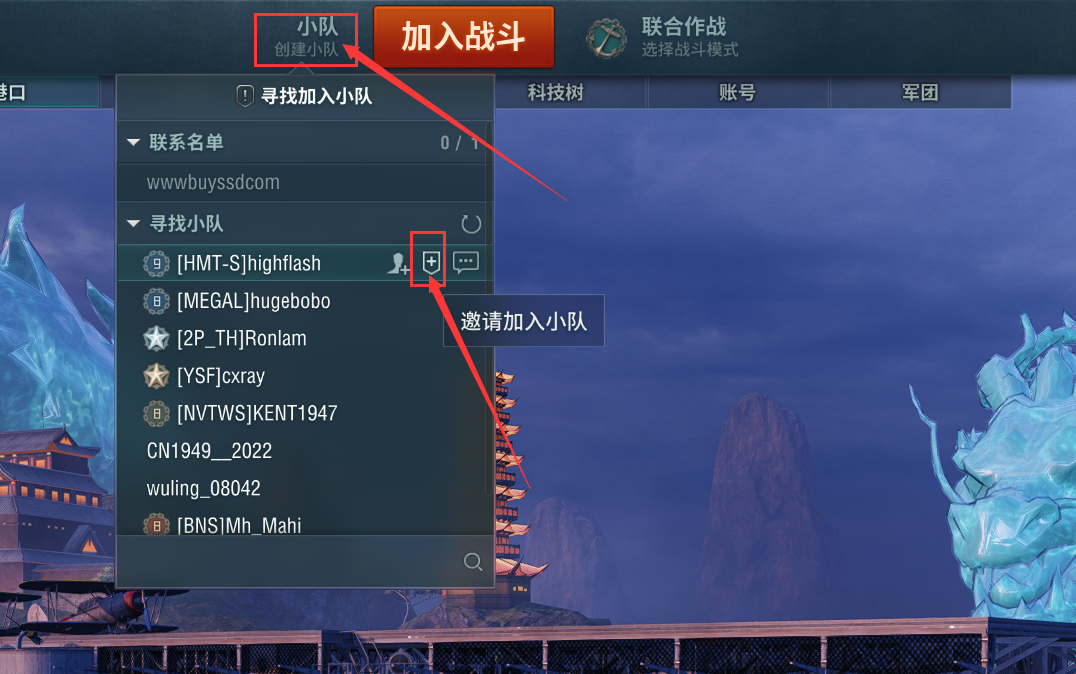Open chat bubble icon for [HMT-S]highflash

point(466,262)
